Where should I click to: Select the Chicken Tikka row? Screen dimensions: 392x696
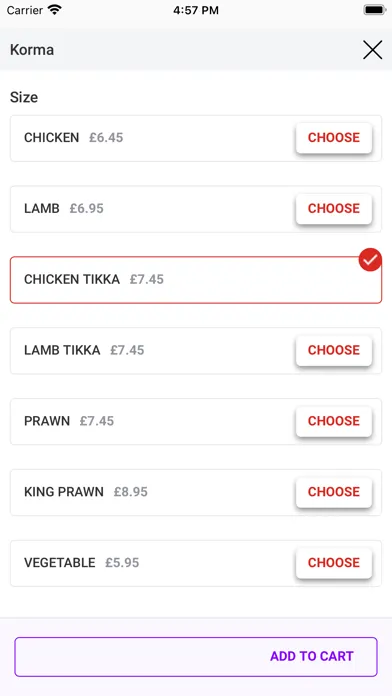point(196,280)
